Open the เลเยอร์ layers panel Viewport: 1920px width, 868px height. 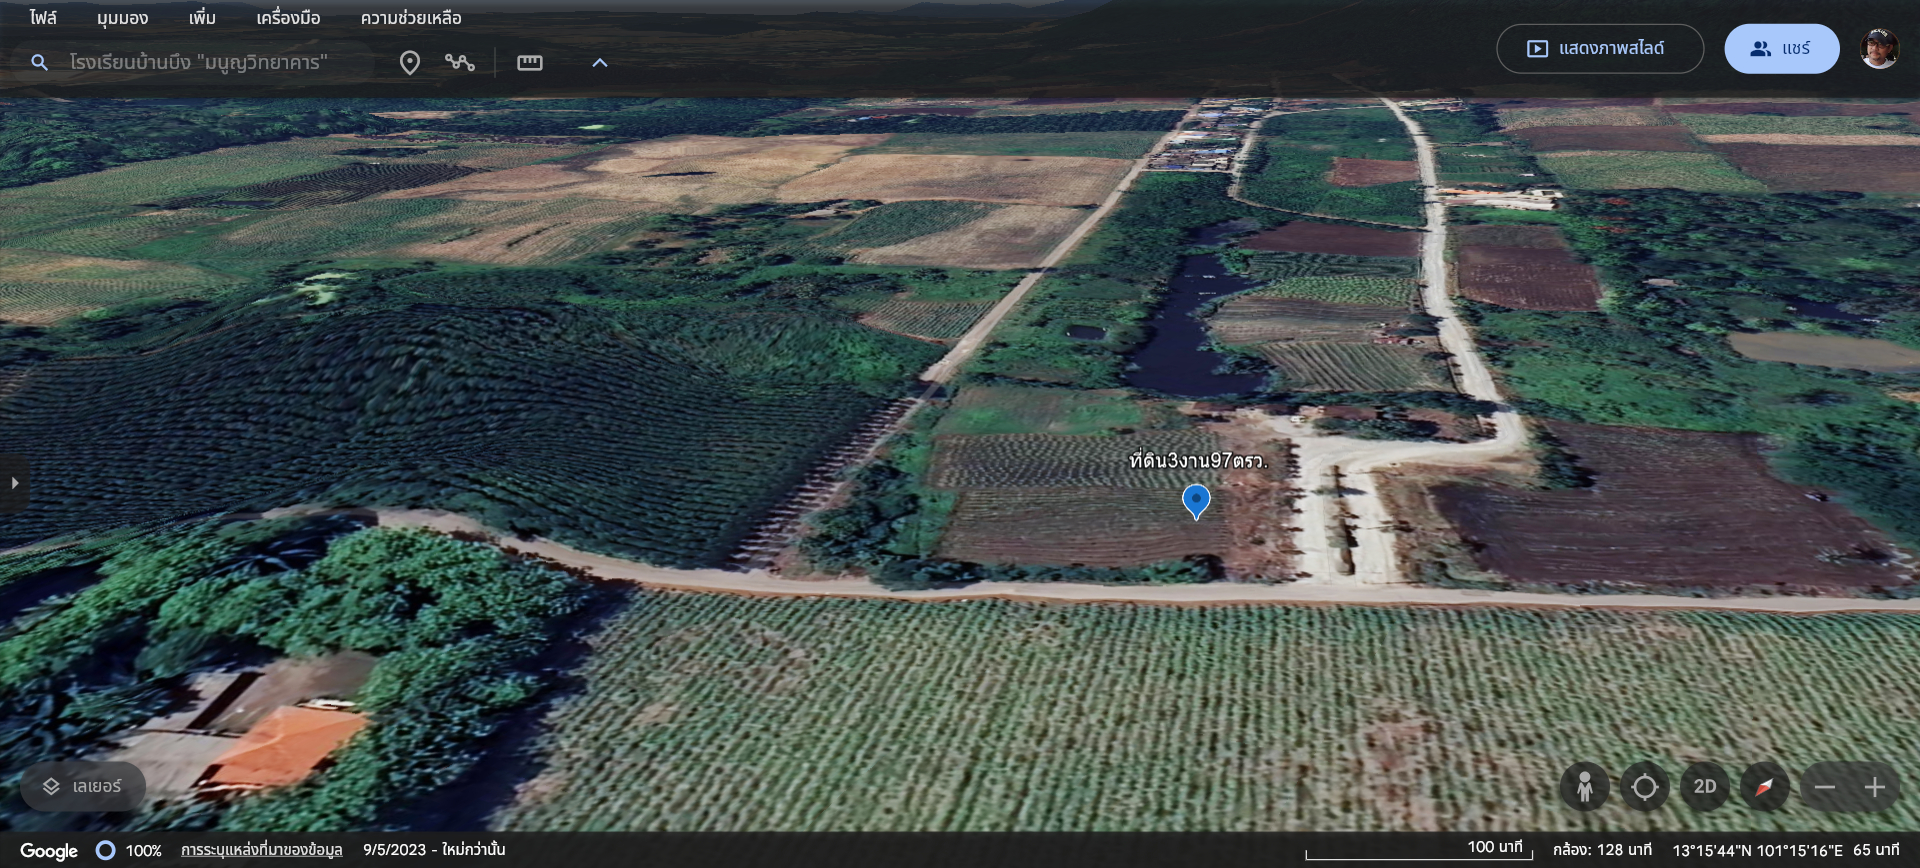point(83,787)
